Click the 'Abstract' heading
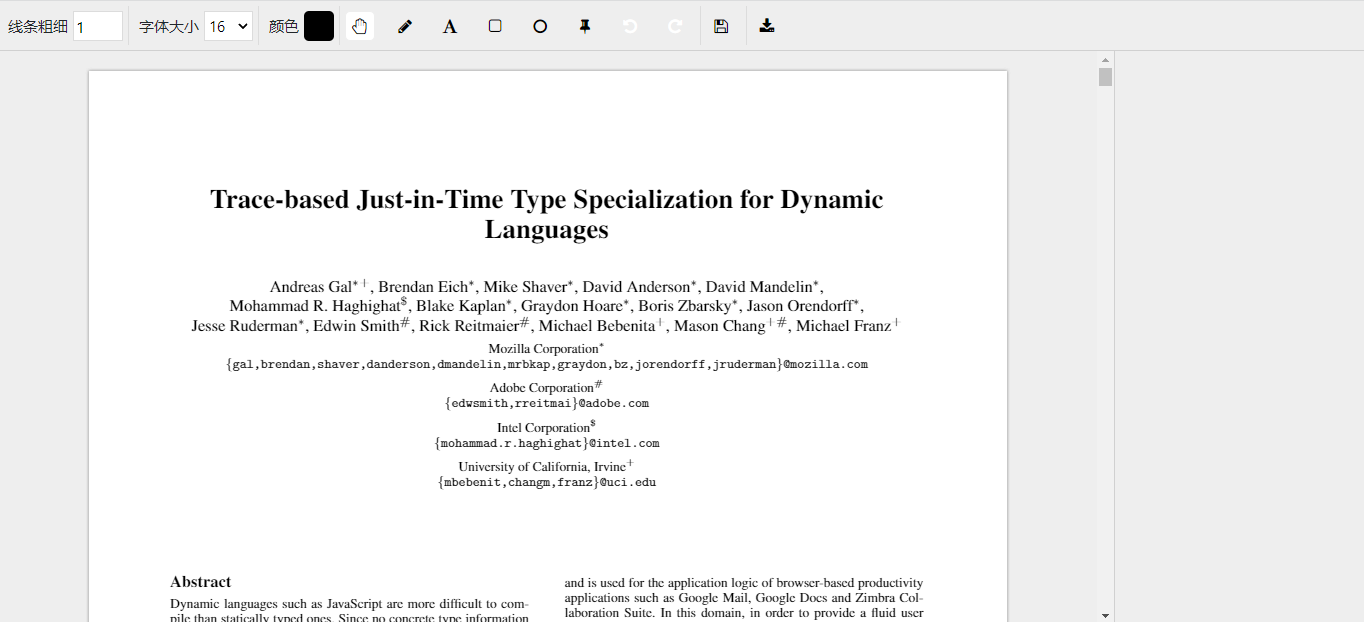 tap(201, 582)
